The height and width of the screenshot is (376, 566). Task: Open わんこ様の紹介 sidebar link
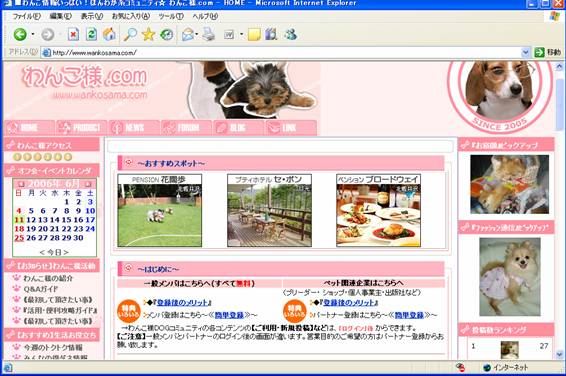tap(48, 278)
